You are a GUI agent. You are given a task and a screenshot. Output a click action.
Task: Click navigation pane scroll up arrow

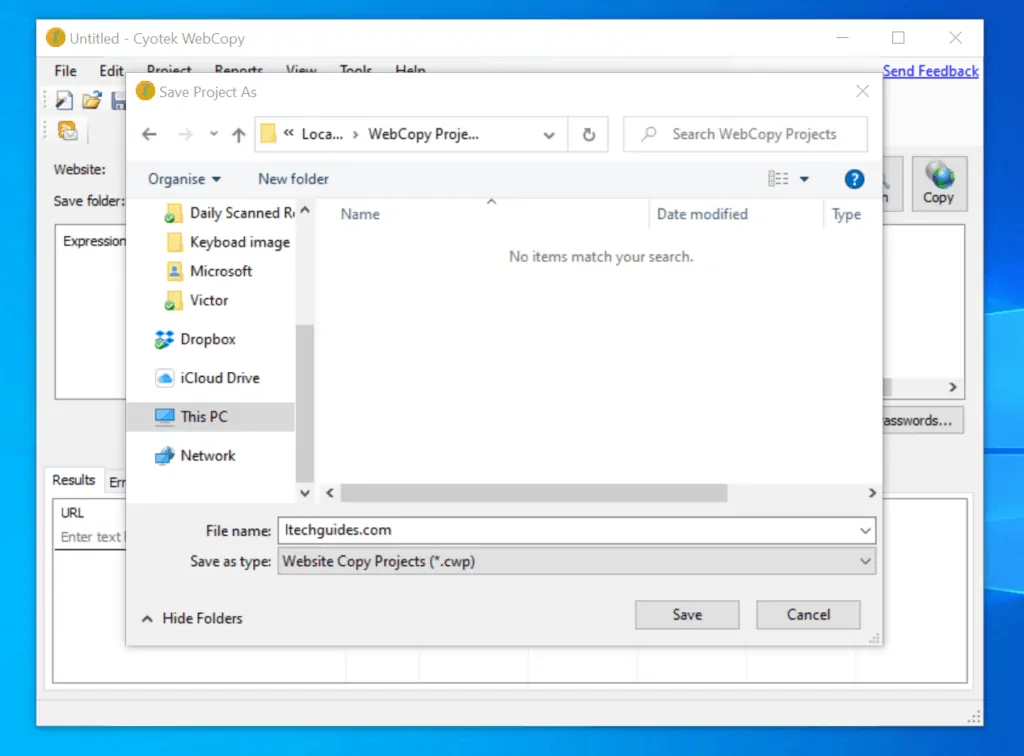304,210
